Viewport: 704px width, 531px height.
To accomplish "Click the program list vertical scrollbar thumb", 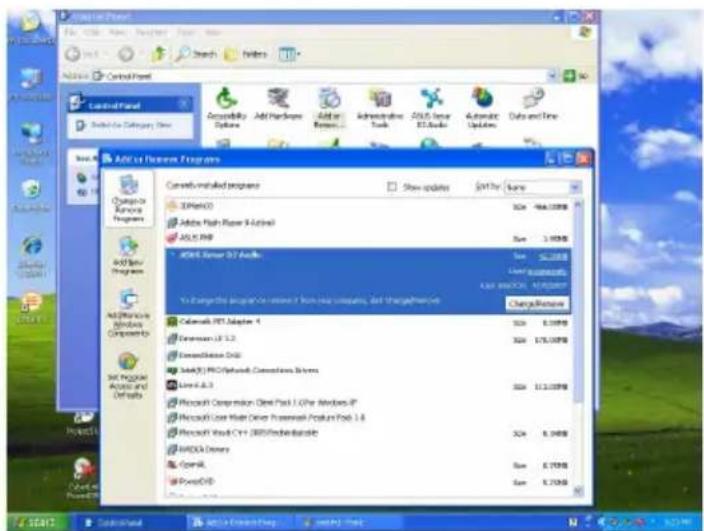I will click(578, 305).
